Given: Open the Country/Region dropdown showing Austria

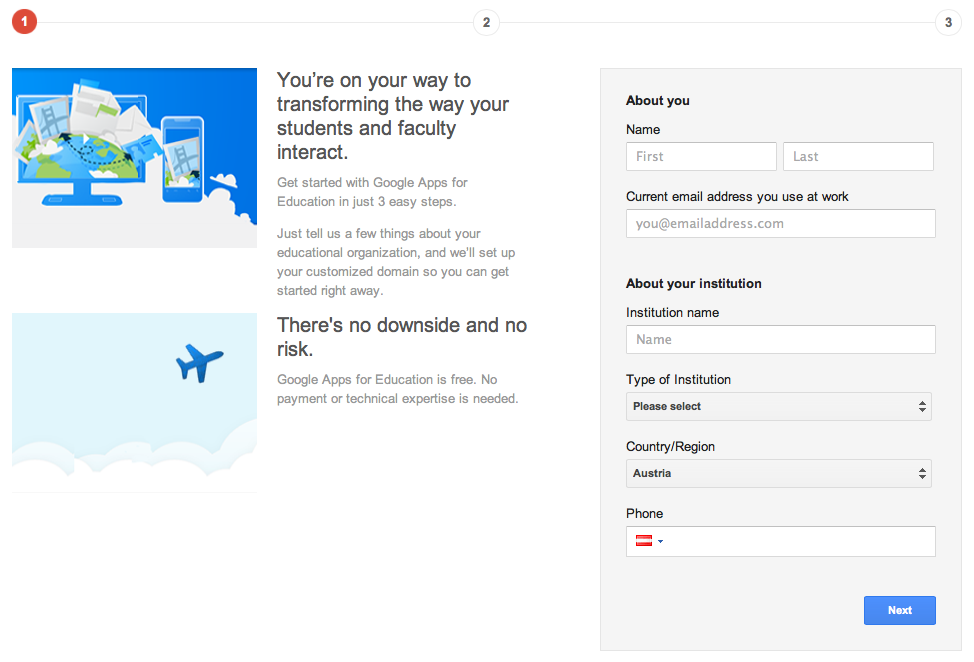Looking at the screenshot, I should [779, 474].
